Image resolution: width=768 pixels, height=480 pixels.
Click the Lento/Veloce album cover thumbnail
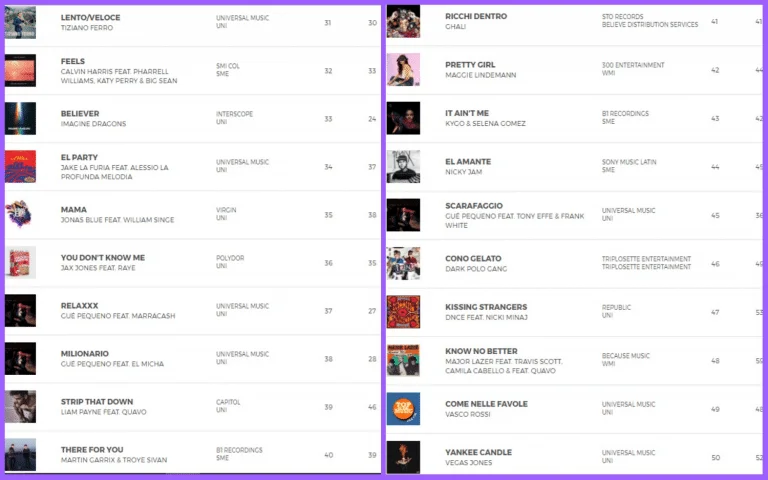(20, 20)
